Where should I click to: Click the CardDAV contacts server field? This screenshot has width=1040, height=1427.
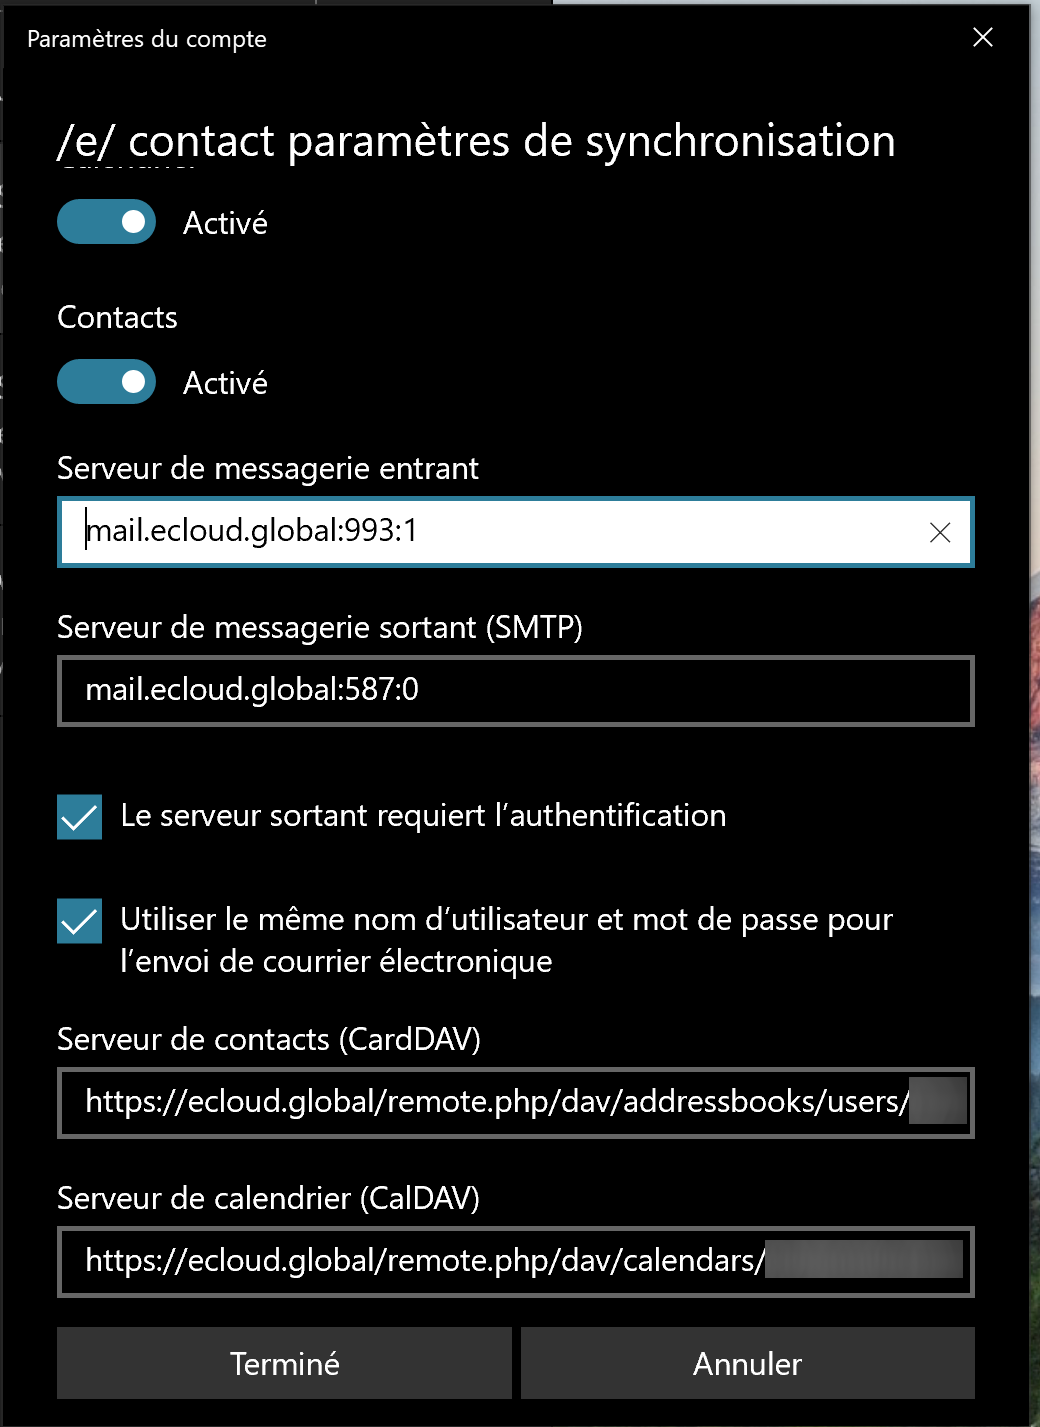click(x=495, y=1102)
